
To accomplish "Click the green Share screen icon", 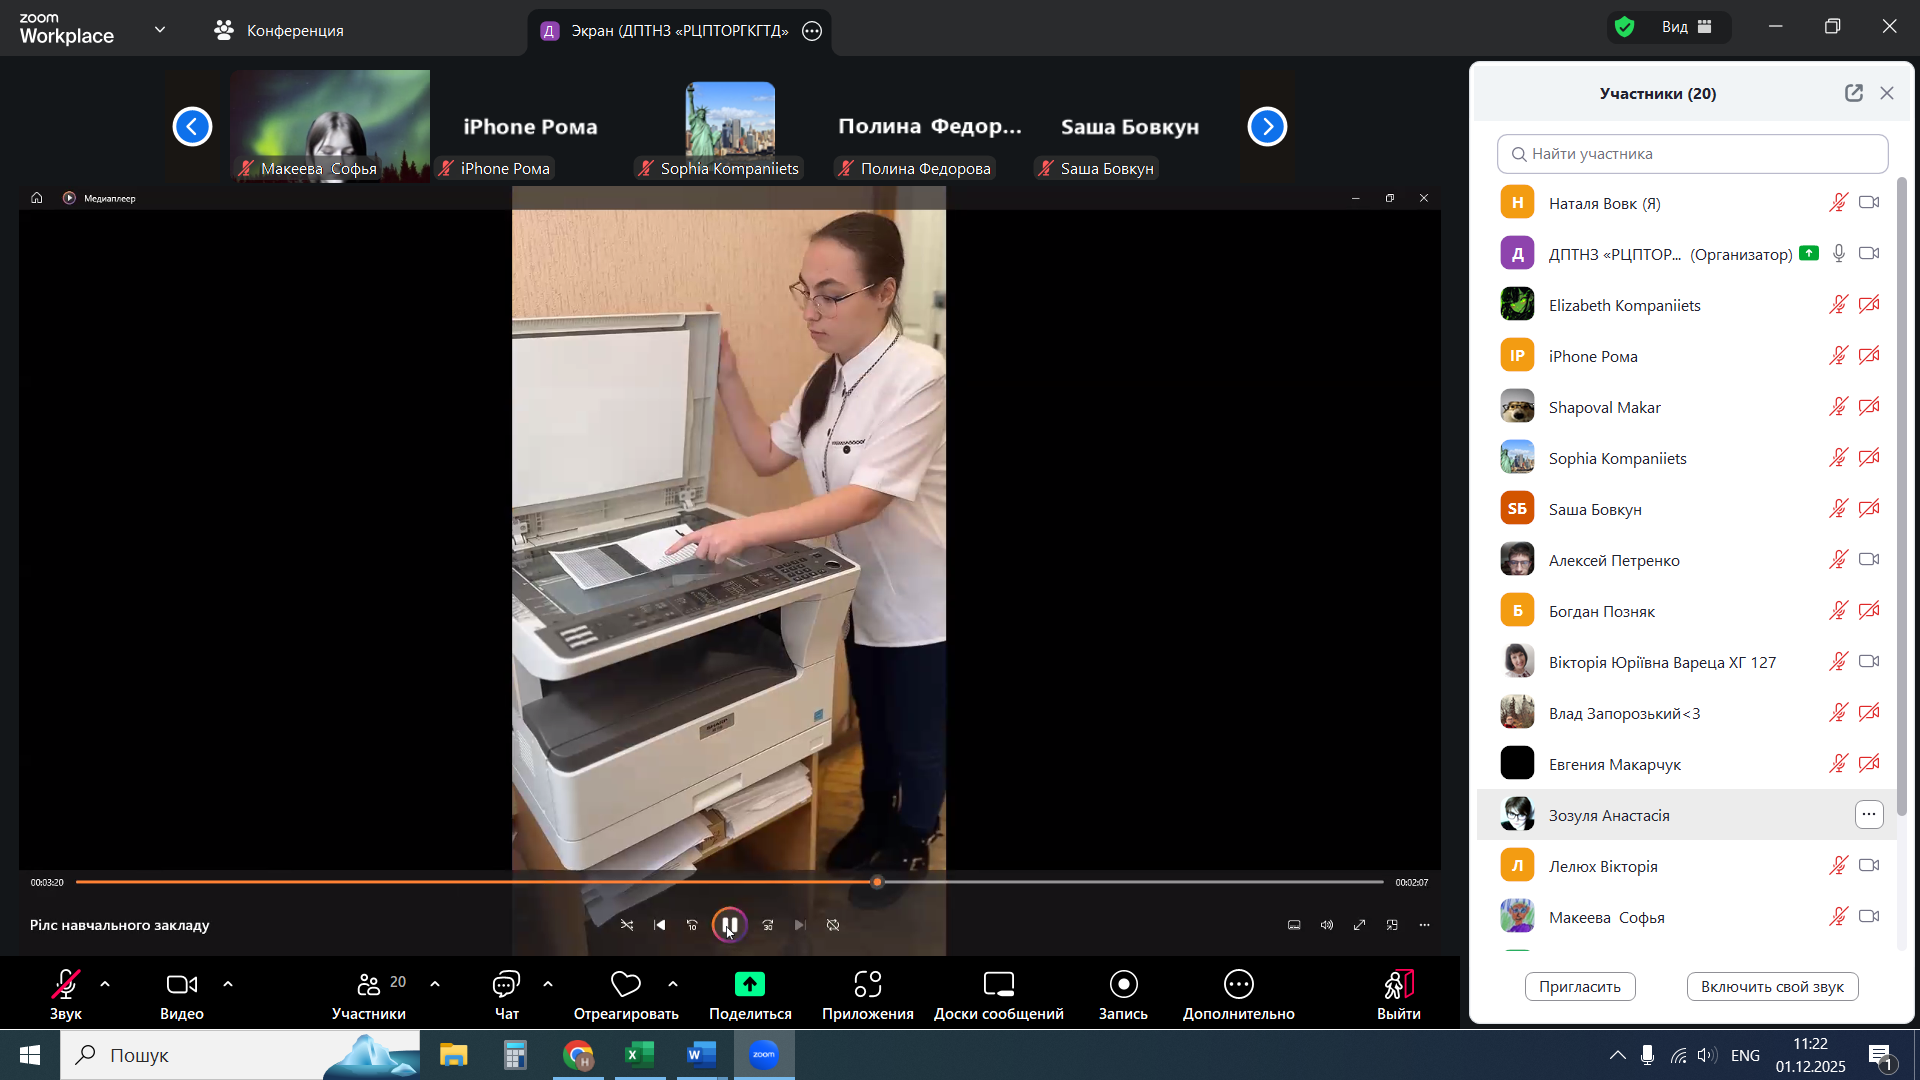I will [x=750, y=985].
